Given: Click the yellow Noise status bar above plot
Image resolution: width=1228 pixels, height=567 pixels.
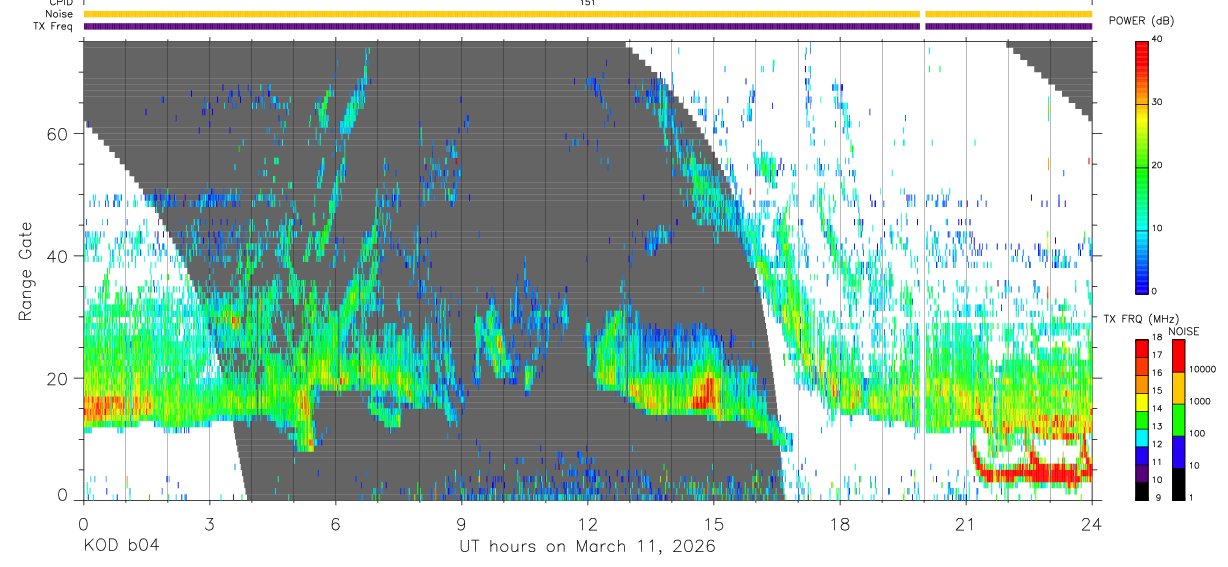Looking at the screenshot, I should coord(587,14).
